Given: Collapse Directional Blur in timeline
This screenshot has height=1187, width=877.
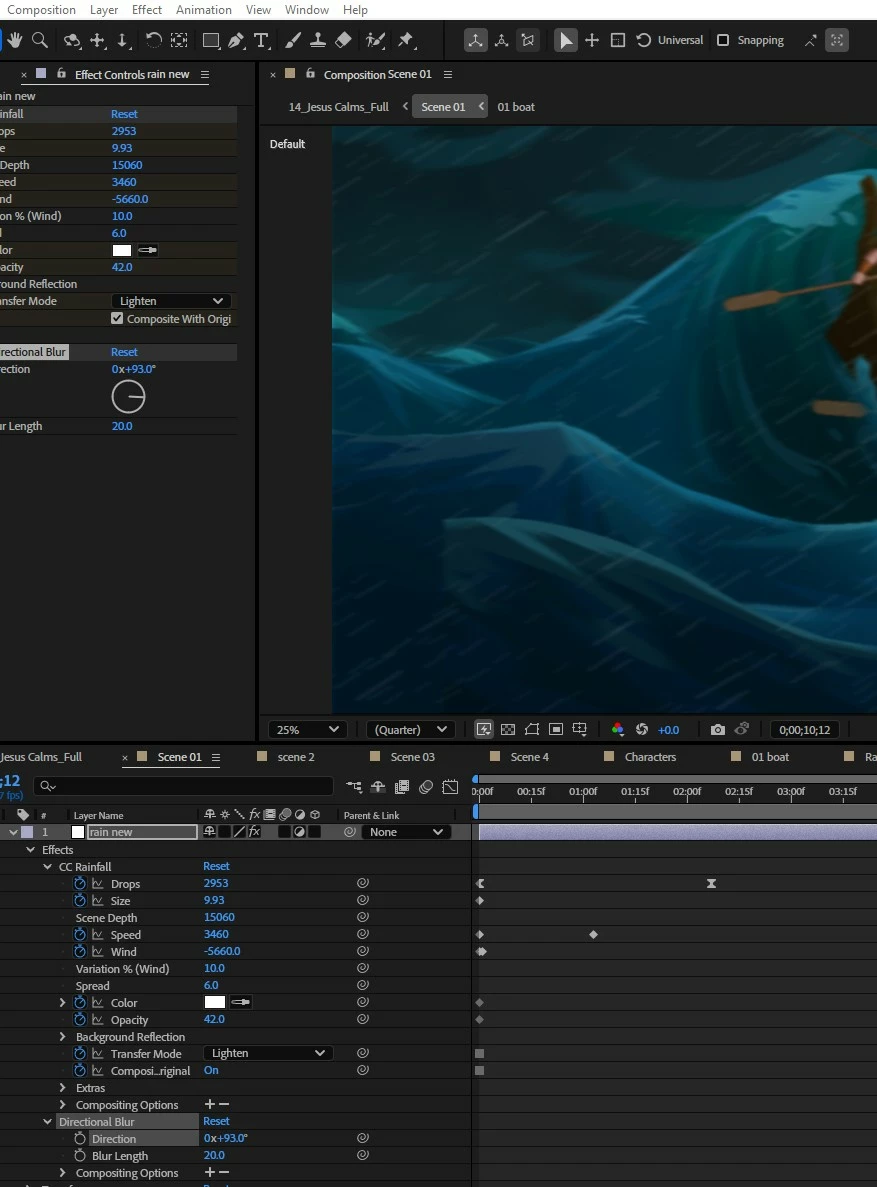Looking at the screenshot, I should (47, 1122).
